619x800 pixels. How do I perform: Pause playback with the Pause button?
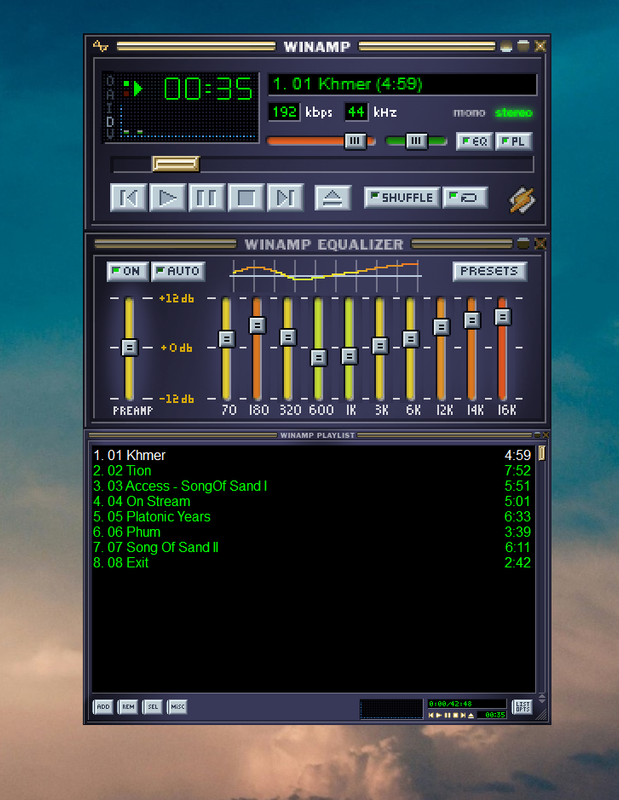[207, 197]
